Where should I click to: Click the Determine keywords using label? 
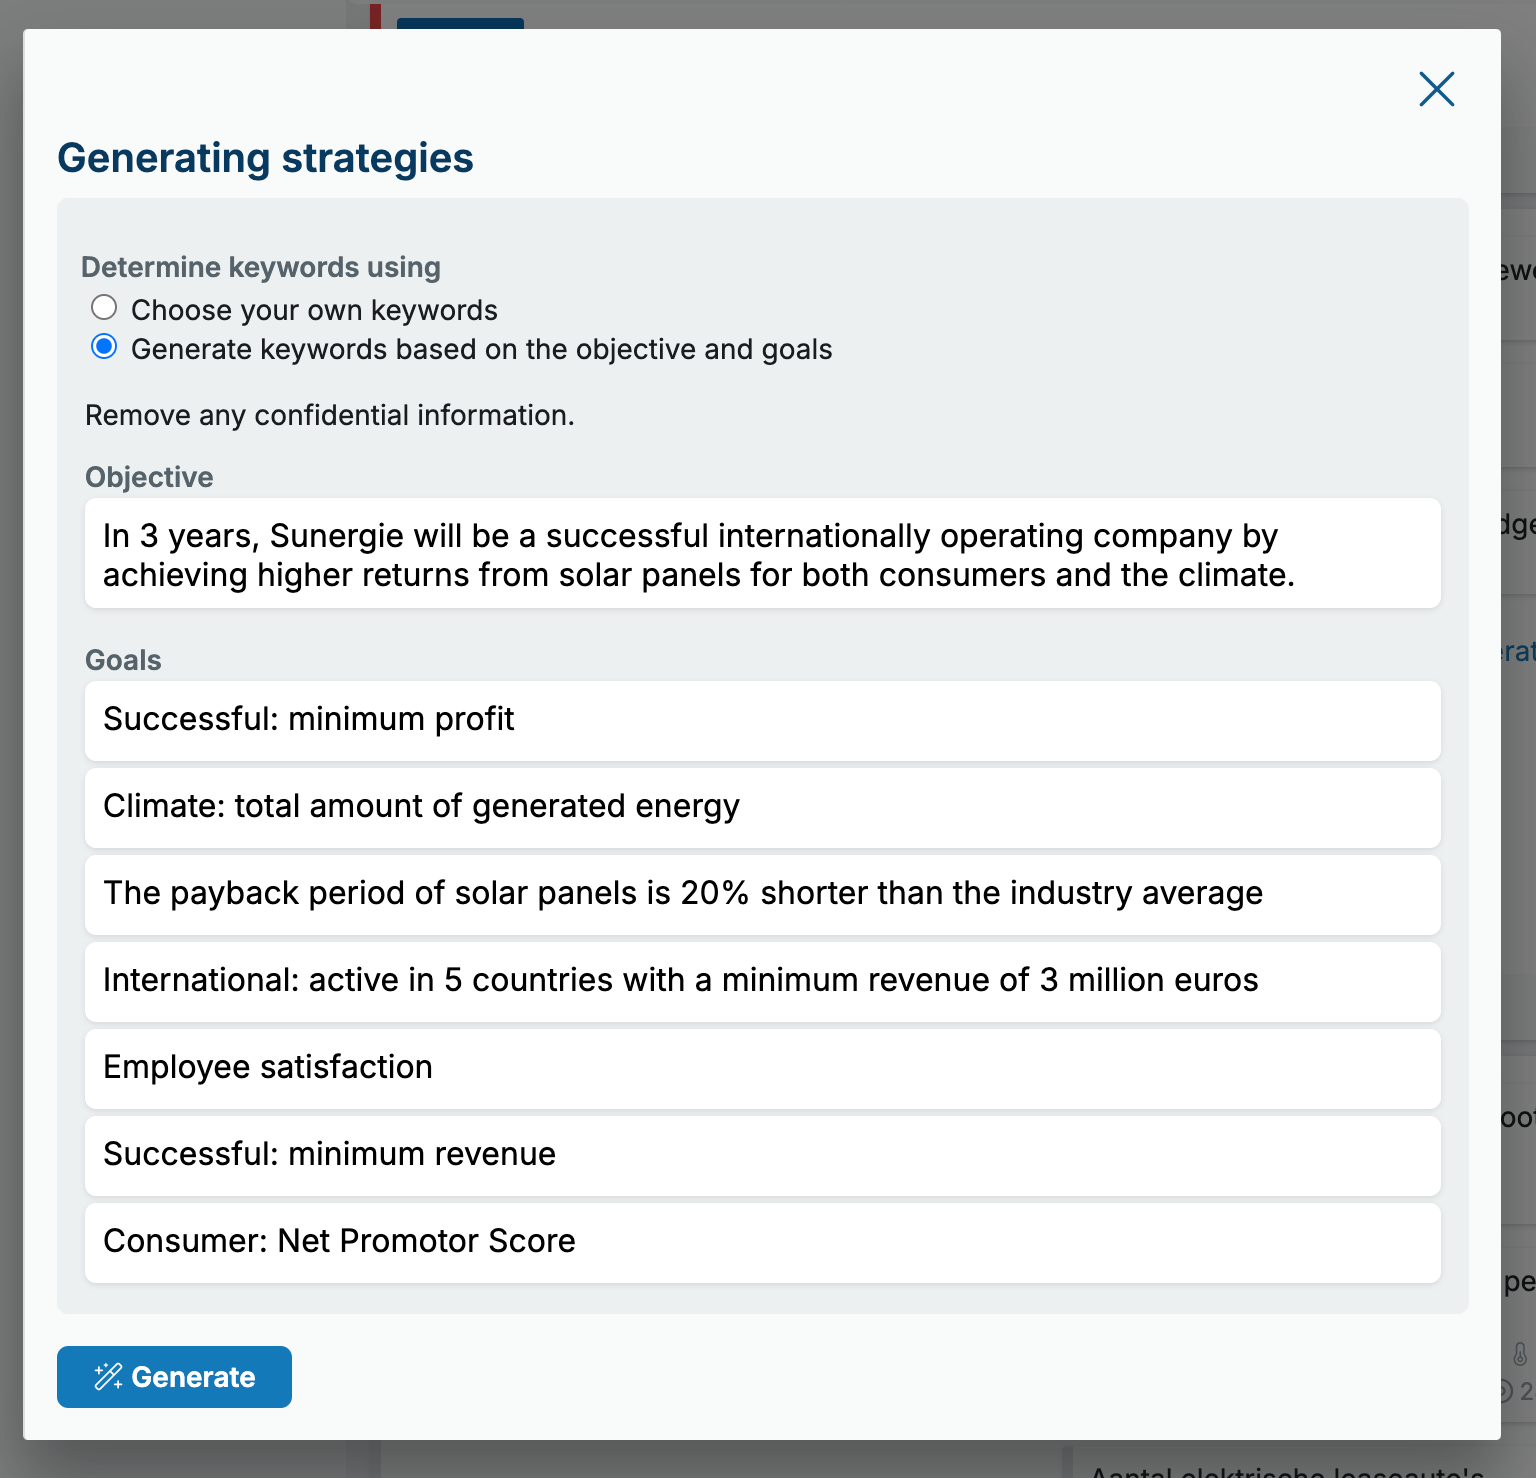pyautogui.click(x=261, y=267)
